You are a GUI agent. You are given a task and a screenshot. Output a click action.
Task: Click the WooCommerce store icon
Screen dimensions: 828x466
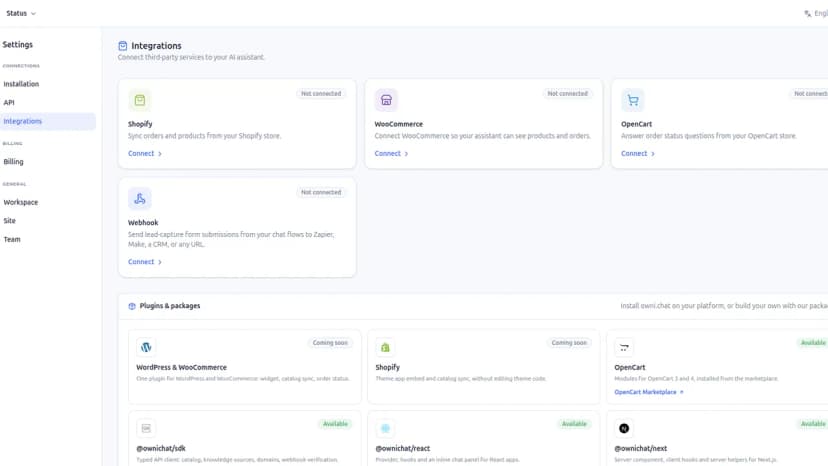point(386,100)
